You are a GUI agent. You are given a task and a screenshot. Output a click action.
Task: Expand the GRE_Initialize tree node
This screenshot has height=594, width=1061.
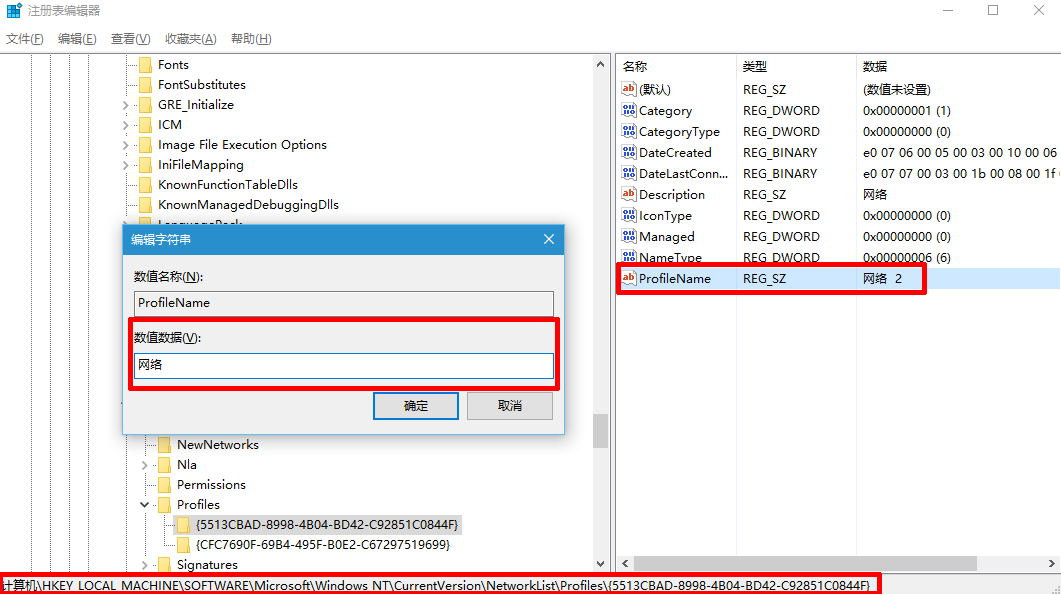coord(125,104)
